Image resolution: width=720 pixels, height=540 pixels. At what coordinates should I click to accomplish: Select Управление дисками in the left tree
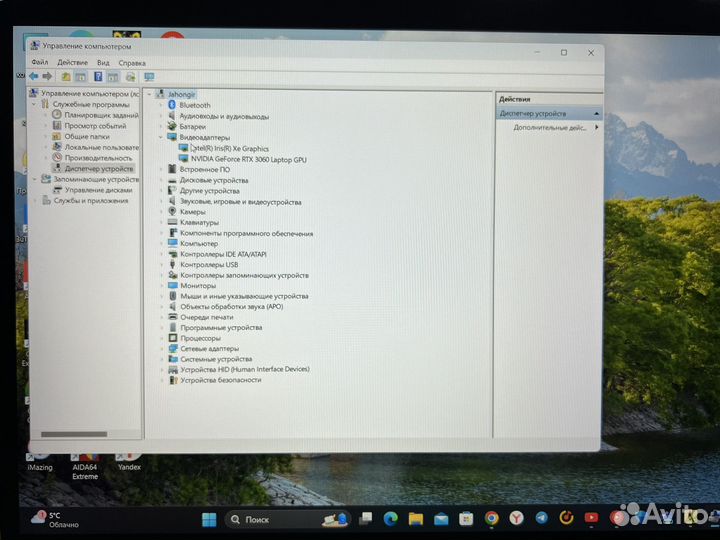click(x=98, y=189)
